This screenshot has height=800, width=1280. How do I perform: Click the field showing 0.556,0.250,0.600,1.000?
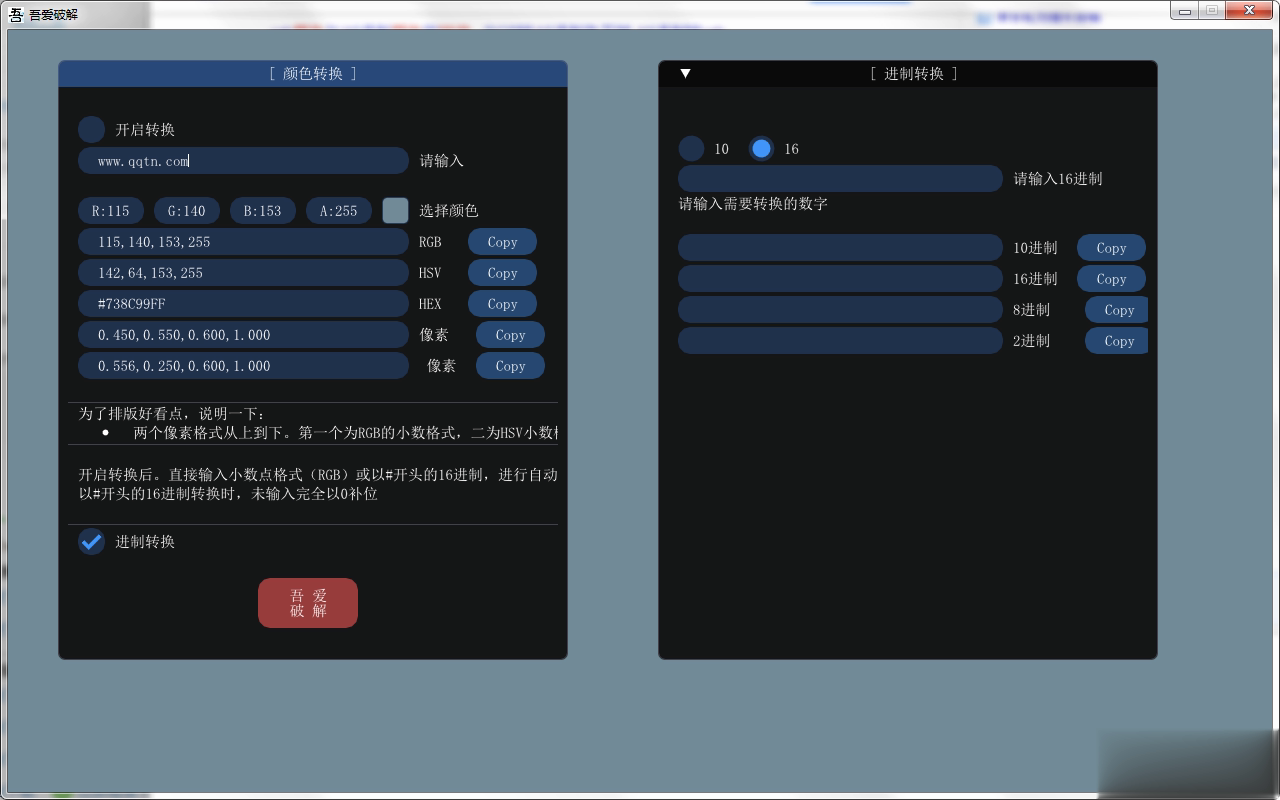[x=243, y=366]
